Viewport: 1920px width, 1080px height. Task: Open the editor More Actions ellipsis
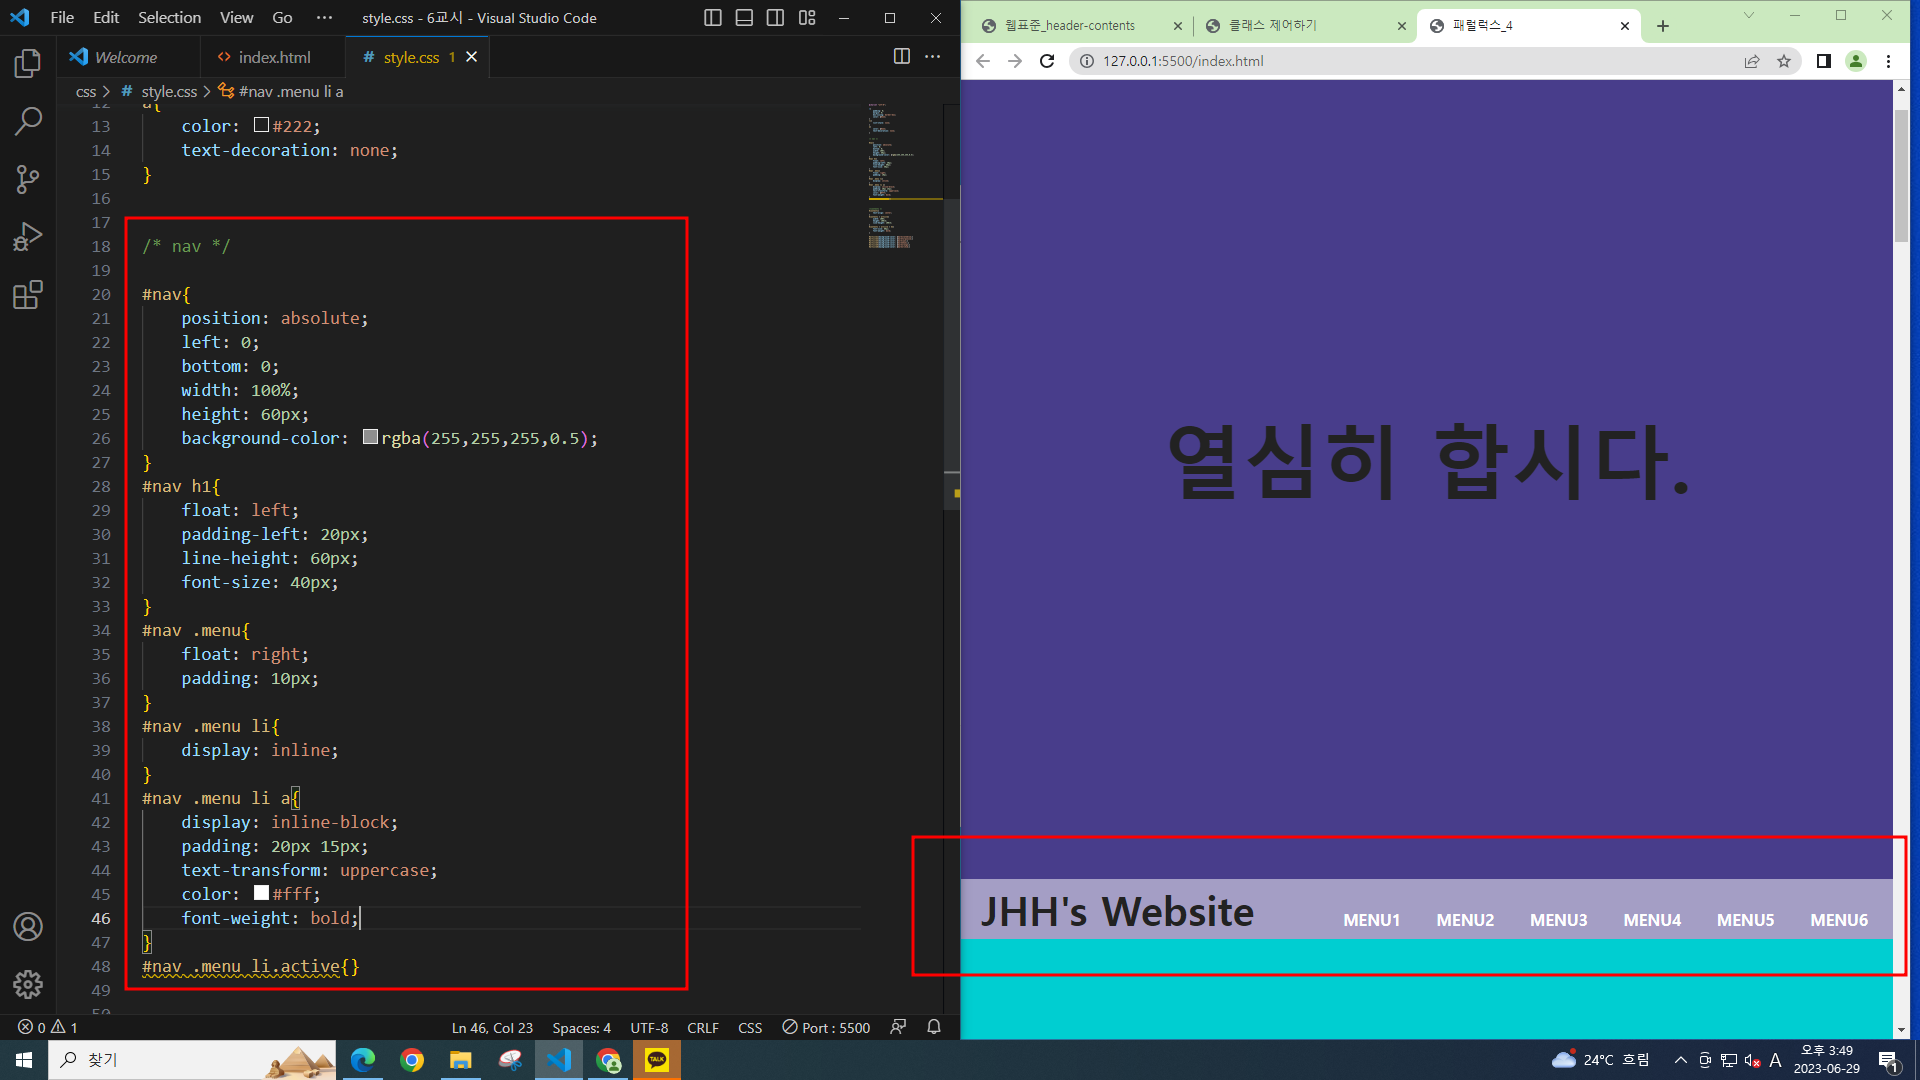(933, 57)
